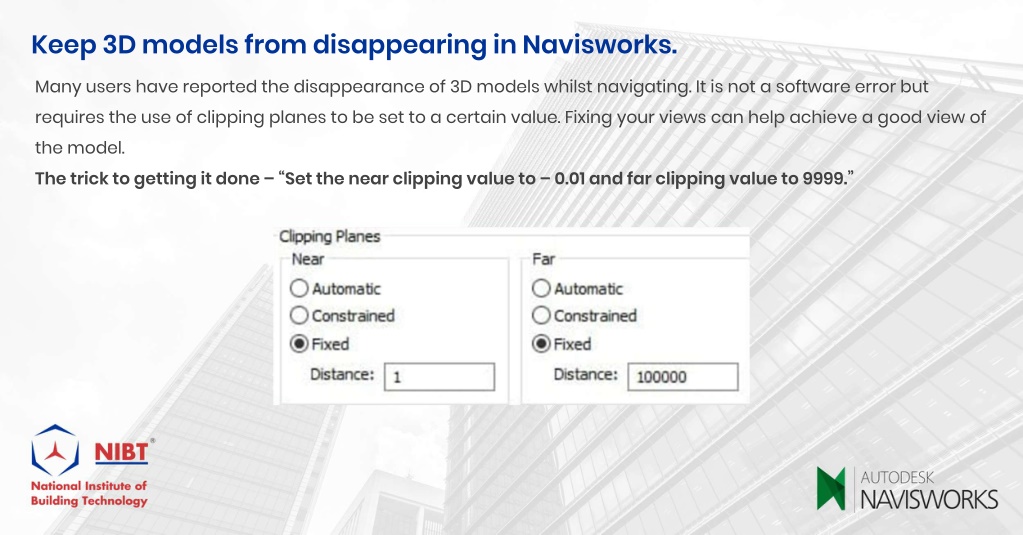Select the Near Fixed radio button
Viewport: 1023px width, 535px height.
(299, 344)
